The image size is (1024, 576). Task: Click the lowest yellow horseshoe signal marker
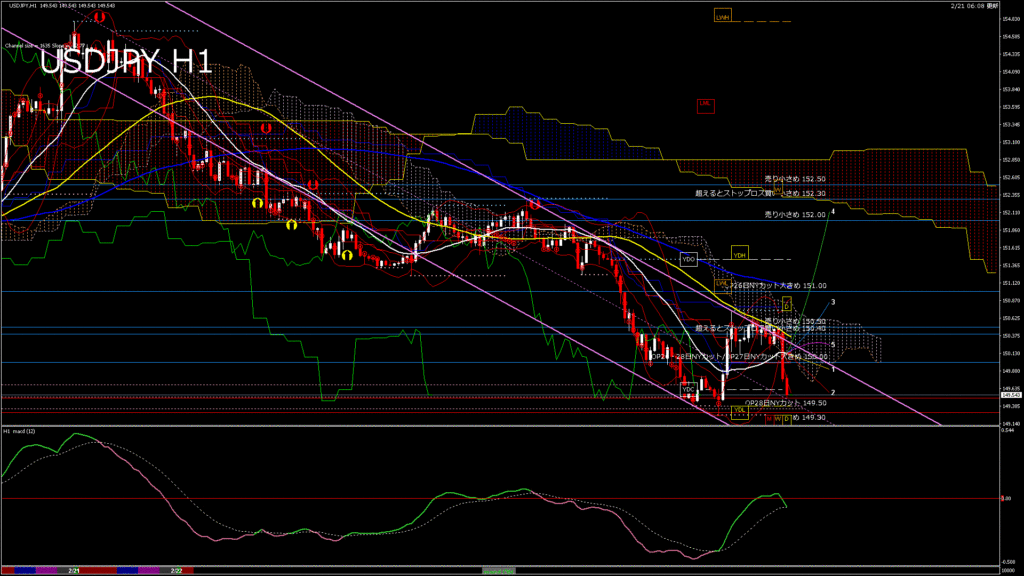point(347,255)
